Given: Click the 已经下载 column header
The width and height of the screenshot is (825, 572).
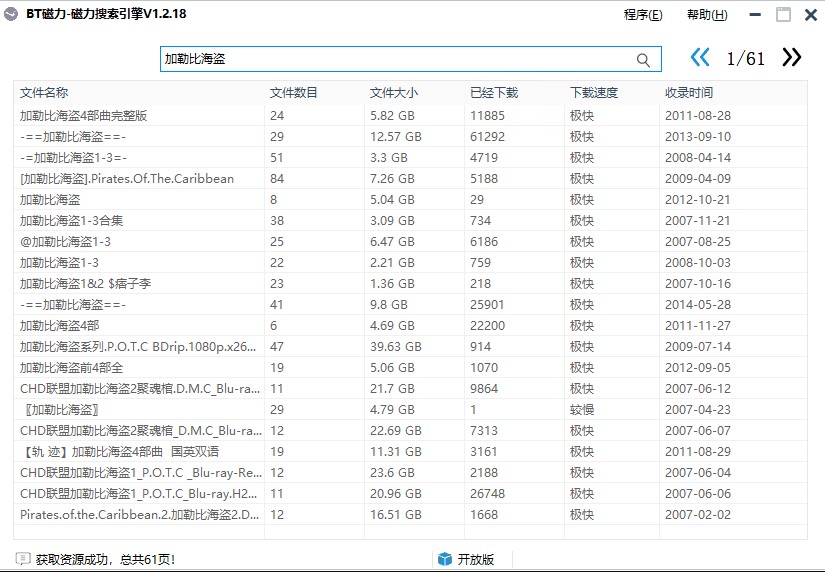Looking at the screenshot, I should coord(494,93).
